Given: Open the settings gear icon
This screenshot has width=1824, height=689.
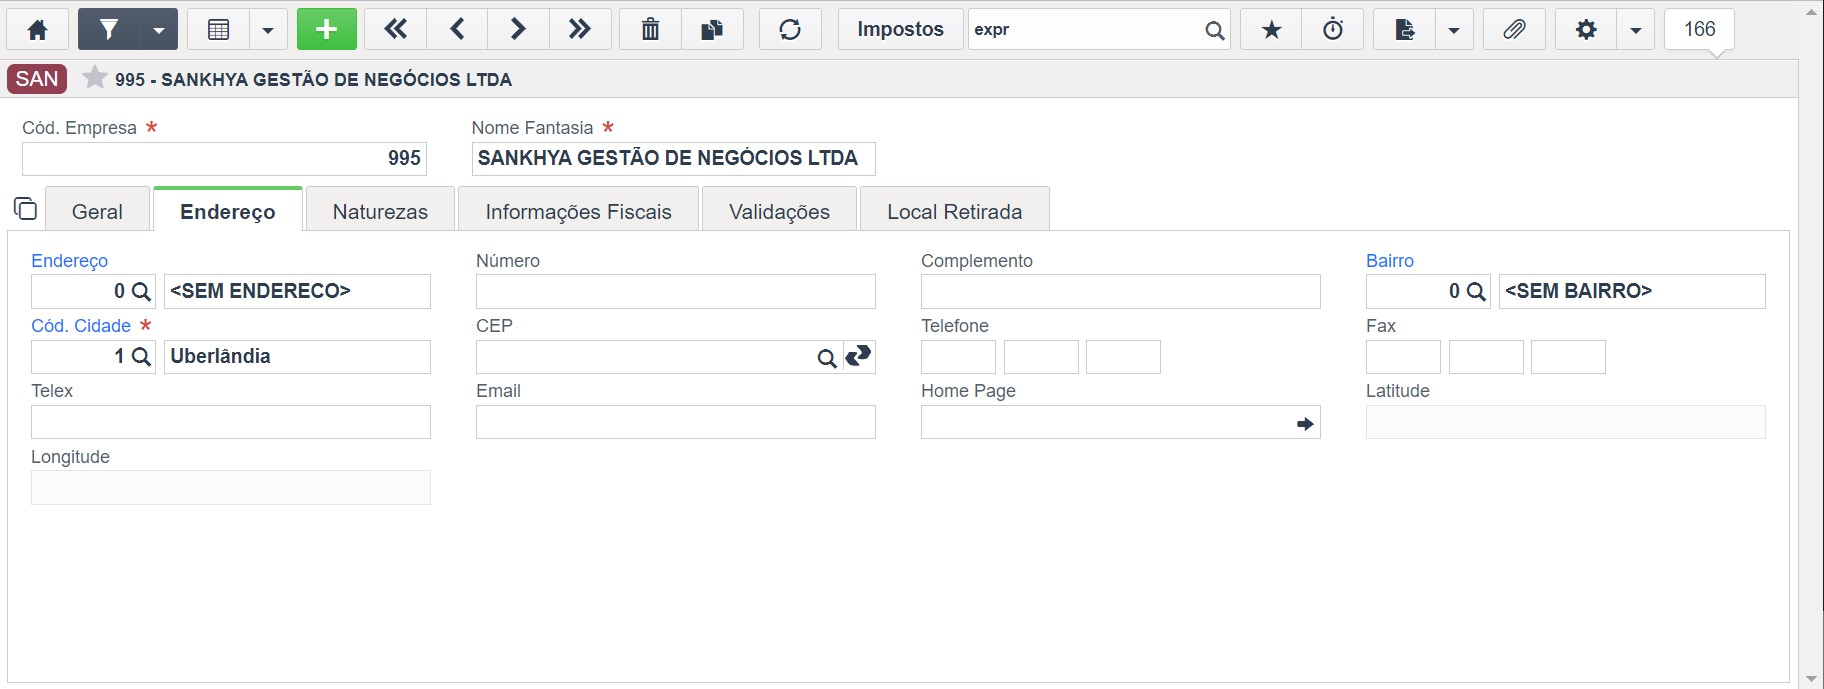Looking at the screenshot, I should pos(1586,30).
